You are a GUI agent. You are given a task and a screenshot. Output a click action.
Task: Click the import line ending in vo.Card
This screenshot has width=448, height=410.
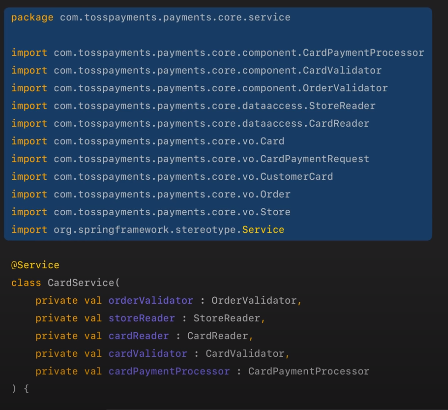148,141
